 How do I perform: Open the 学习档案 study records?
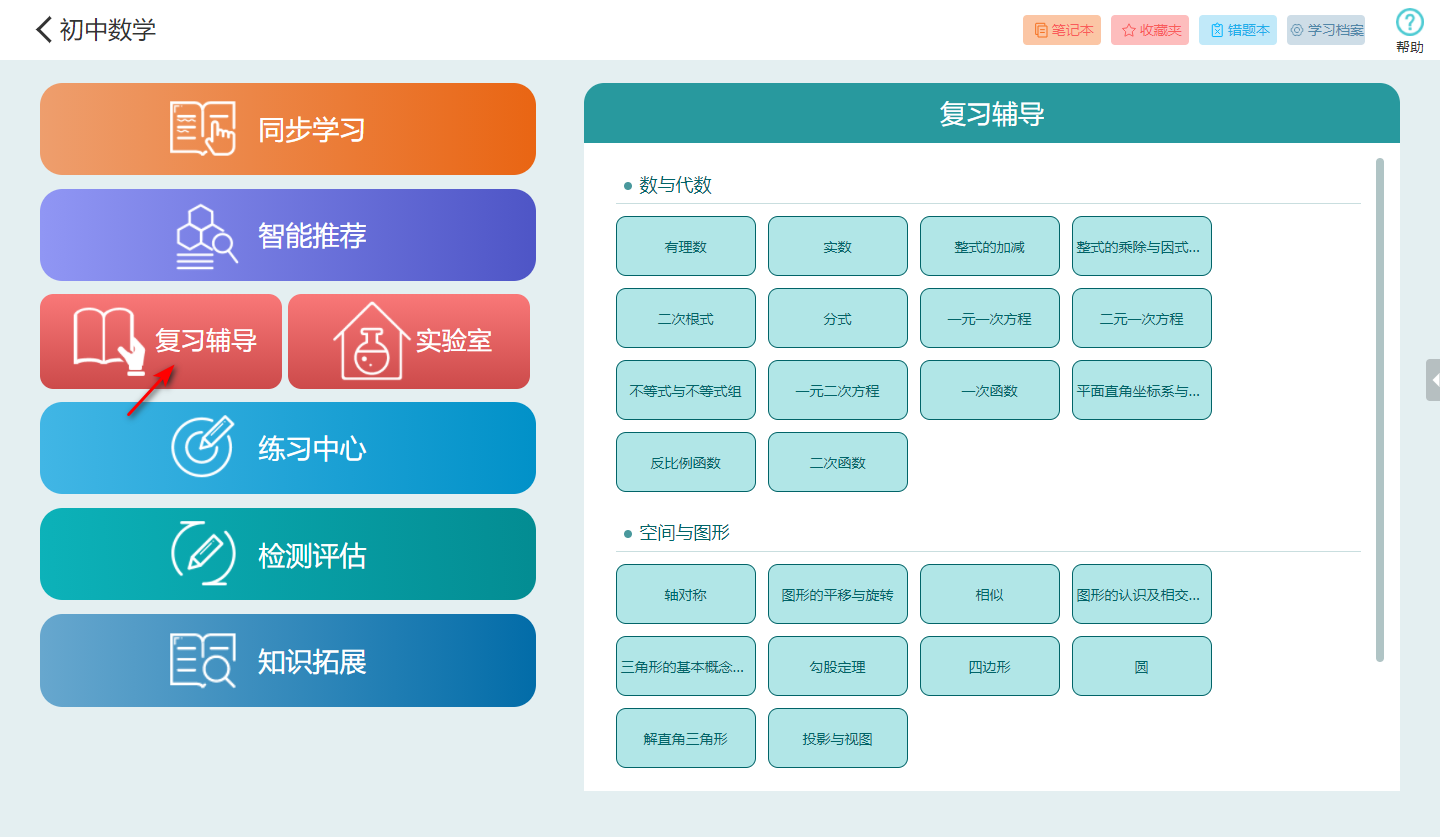tap(1326, 30)
